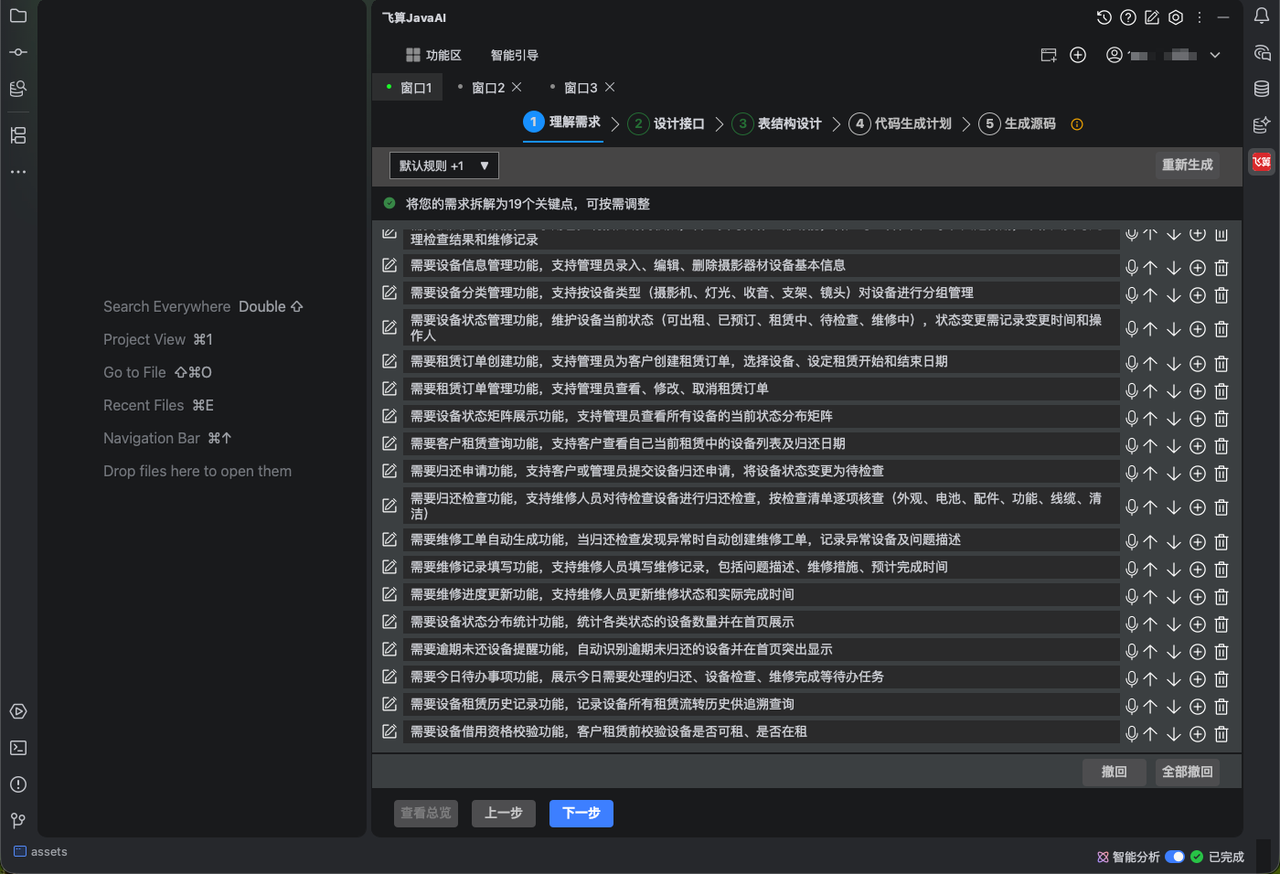Image resolution: width=1280 pixels, height=874 pixels.
Task: Delete the 需要设备借用资格校验功能 row
Action: click(x=1221, y=734)
